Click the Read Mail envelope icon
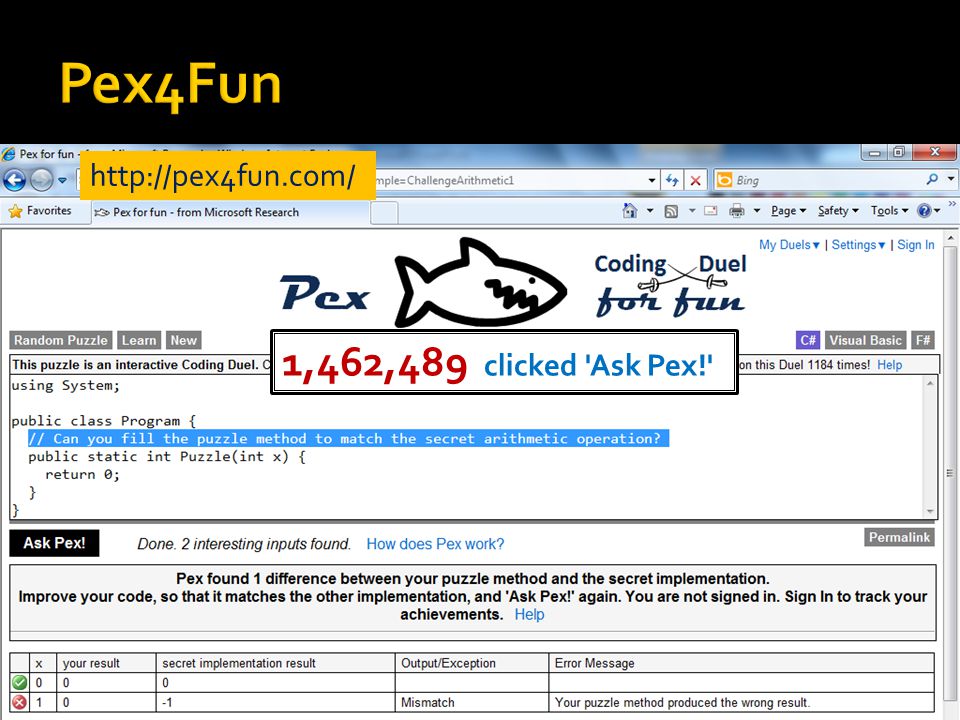The height and width of the screenshot is (720, 960). (x=710, y=211)
